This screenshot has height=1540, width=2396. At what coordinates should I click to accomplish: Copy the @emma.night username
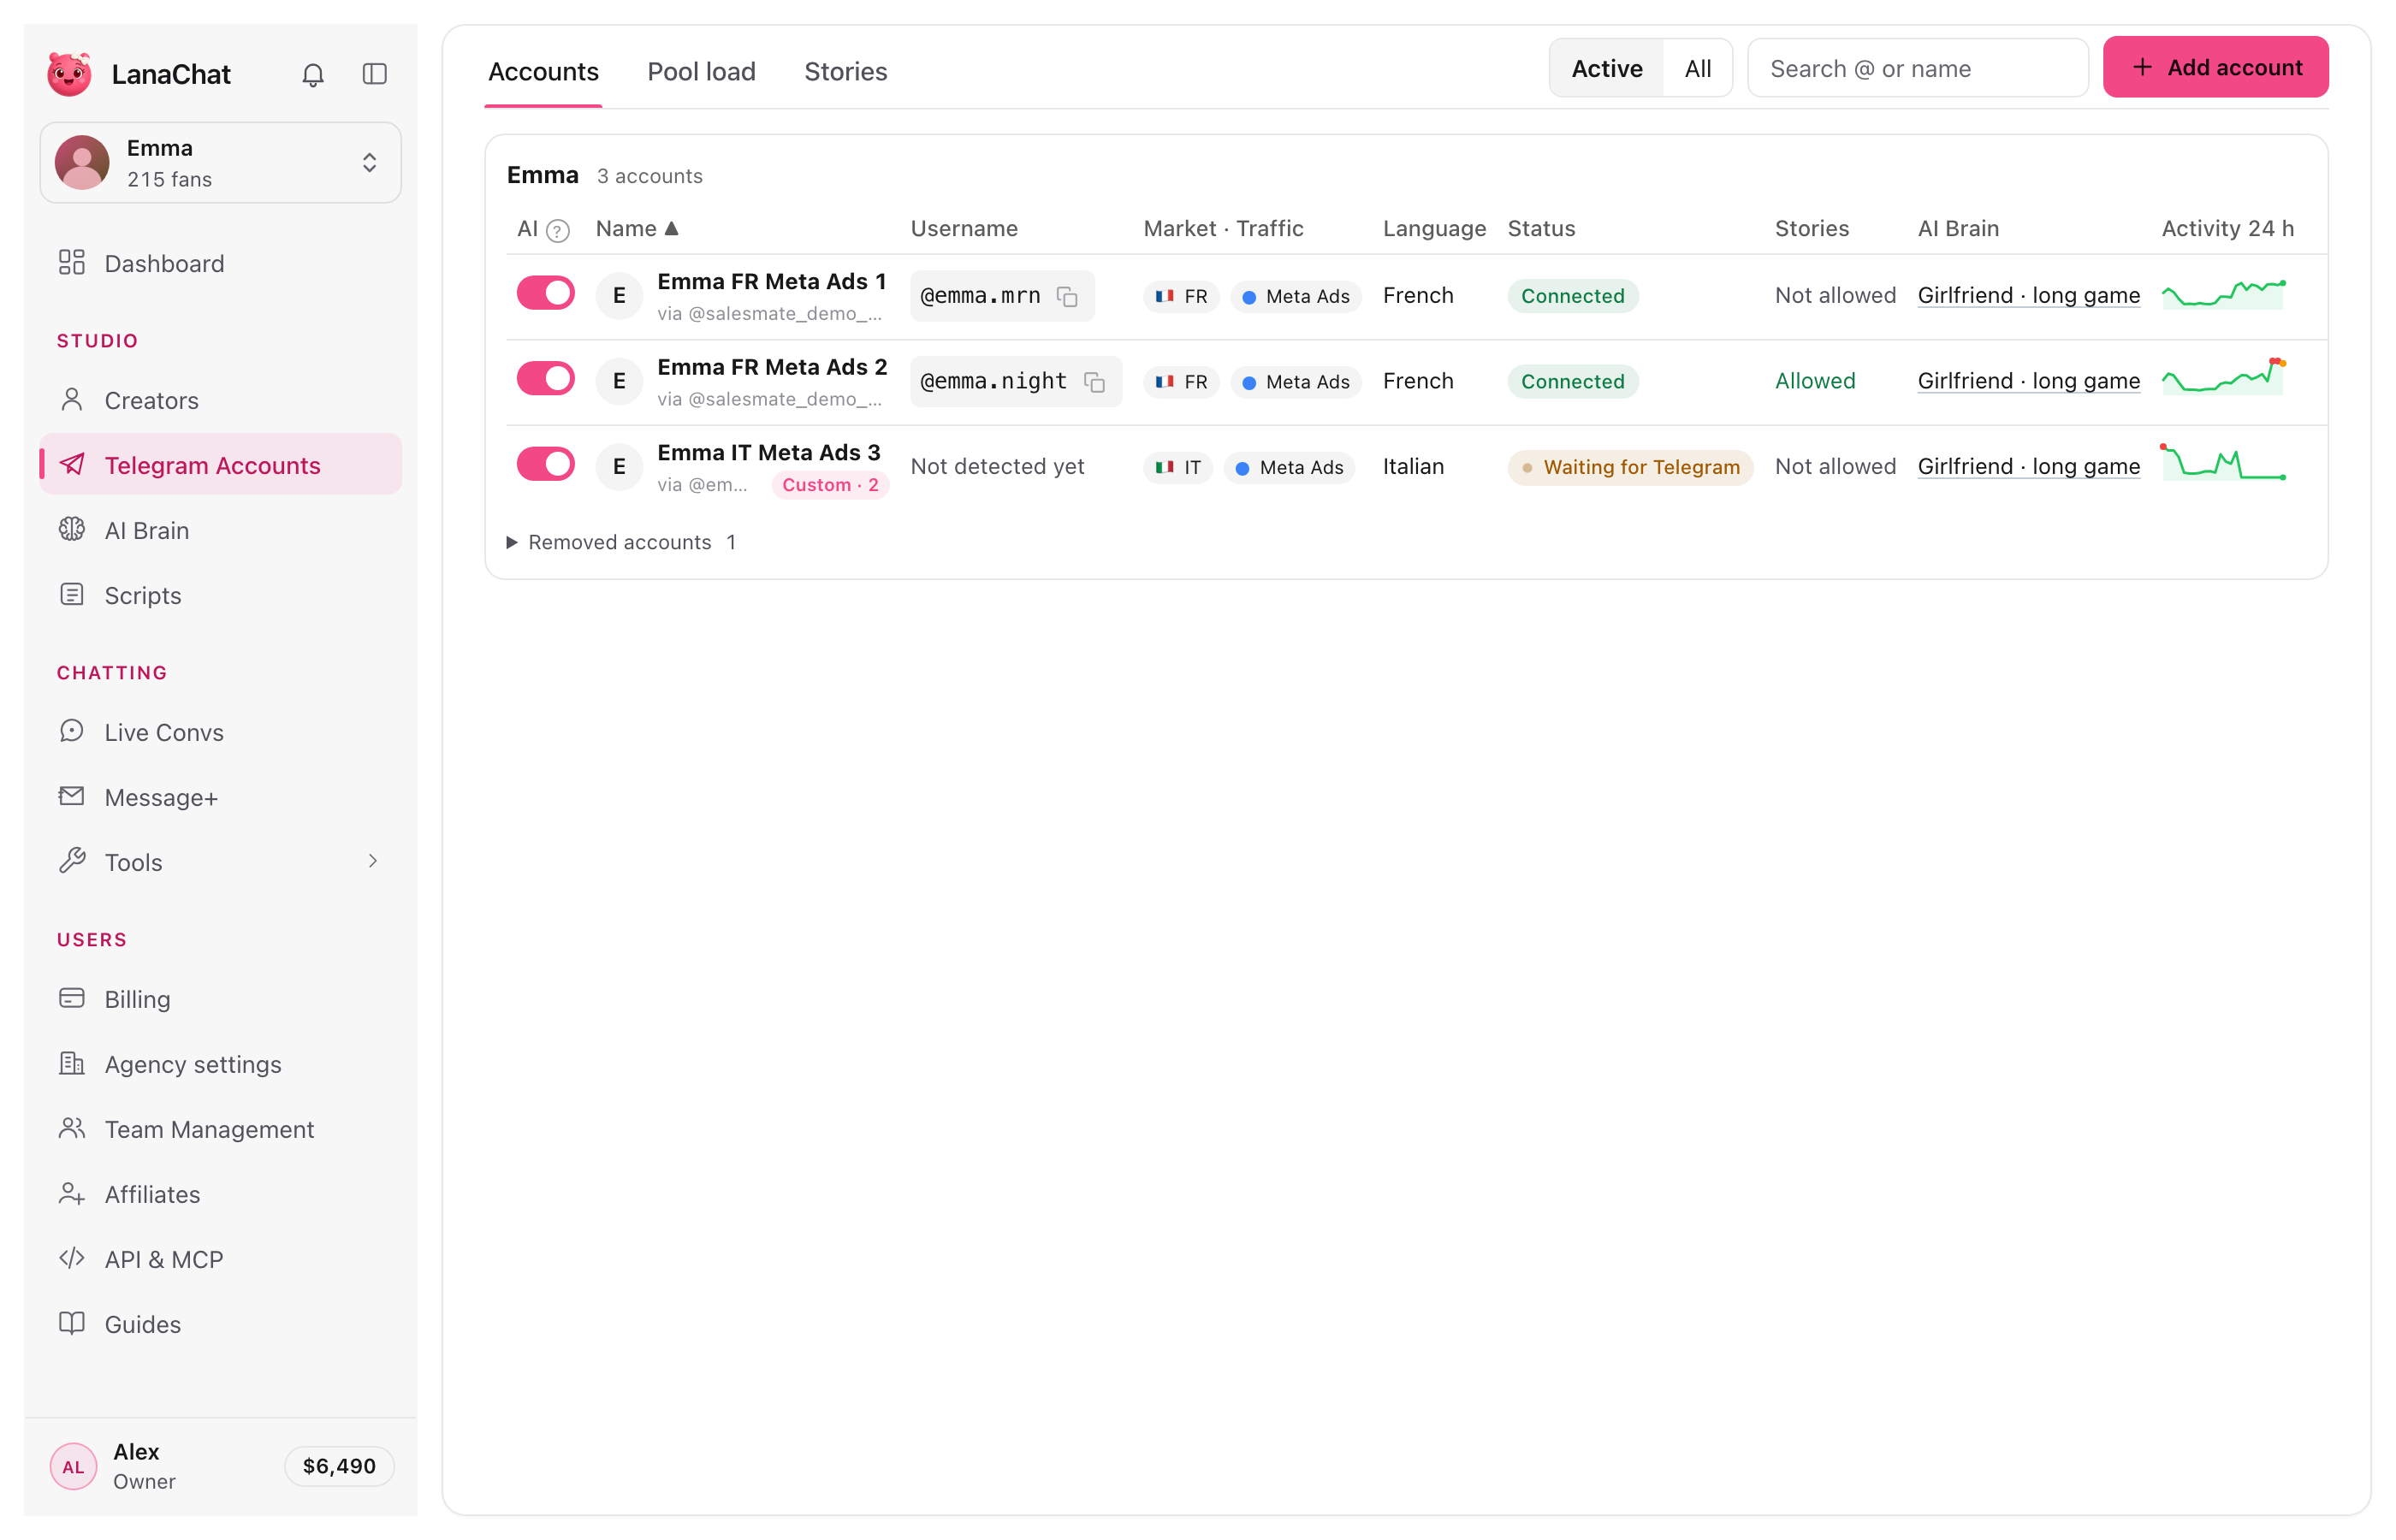click(x=1094, y=382)
